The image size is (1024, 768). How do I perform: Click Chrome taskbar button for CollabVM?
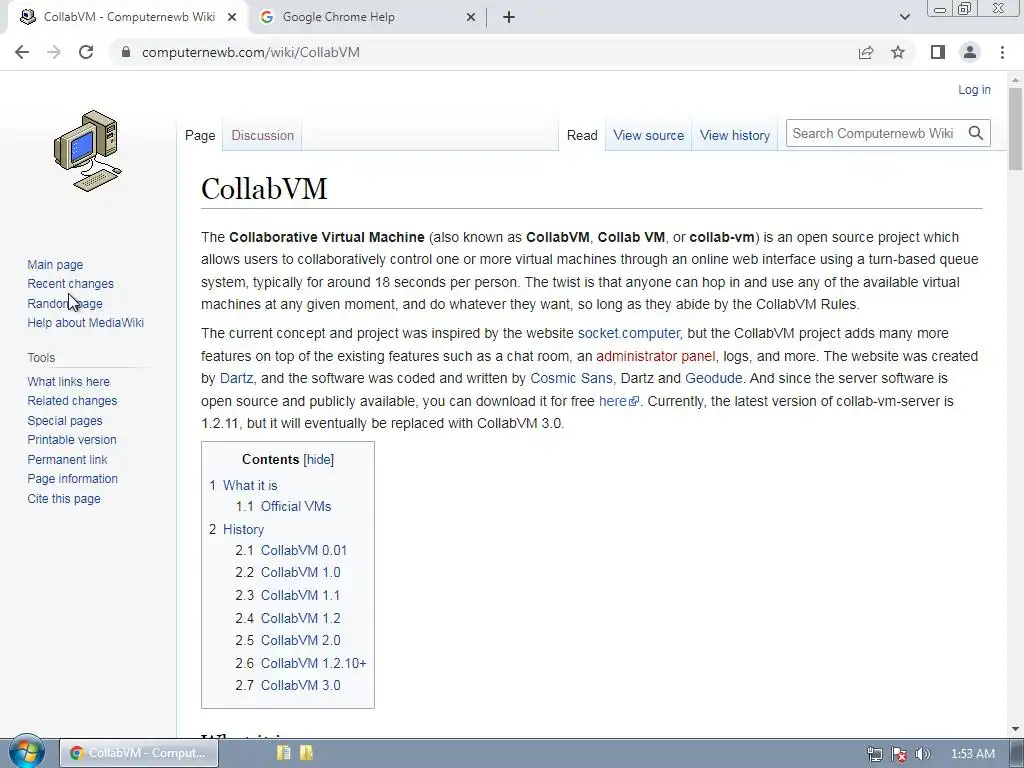(138, 753)
